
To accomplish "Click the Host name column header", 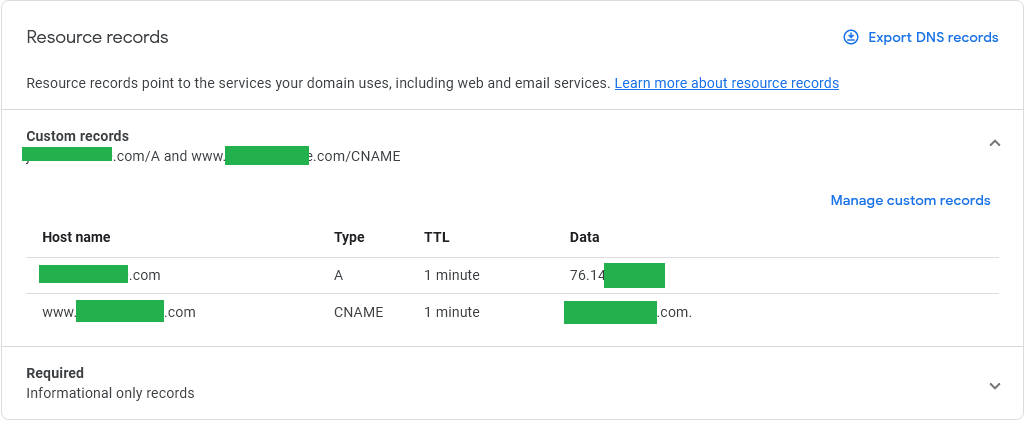I will coord(76,238).
